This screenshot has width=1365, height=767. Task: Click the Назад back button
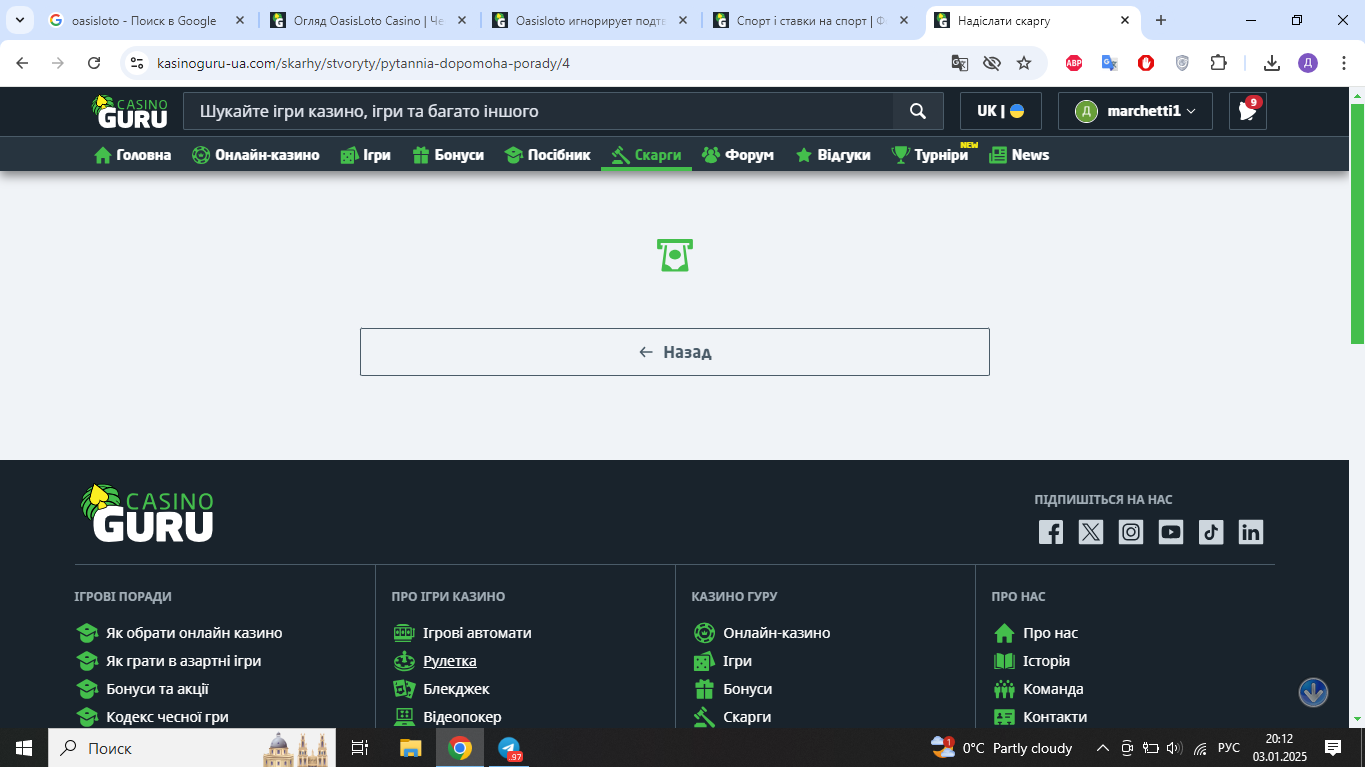point(675,352)
